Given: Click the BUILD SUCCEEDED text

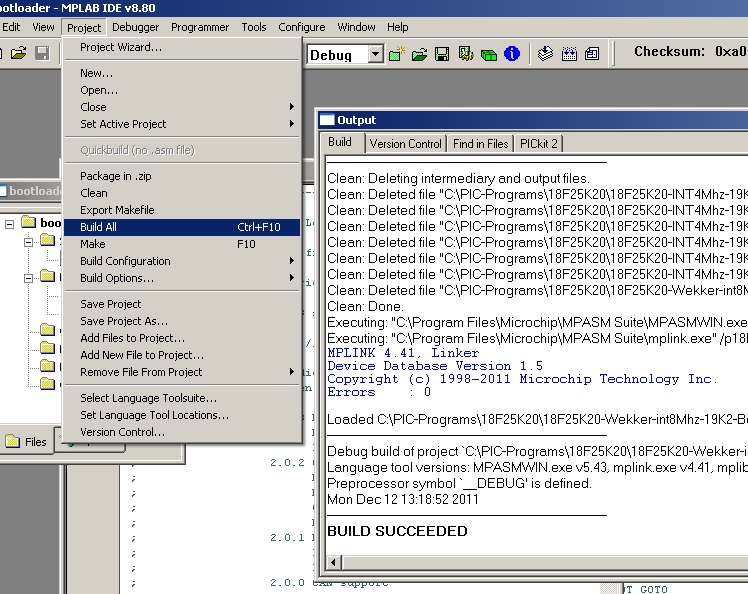Looking at the screenshot, I should tap(397, 531).
